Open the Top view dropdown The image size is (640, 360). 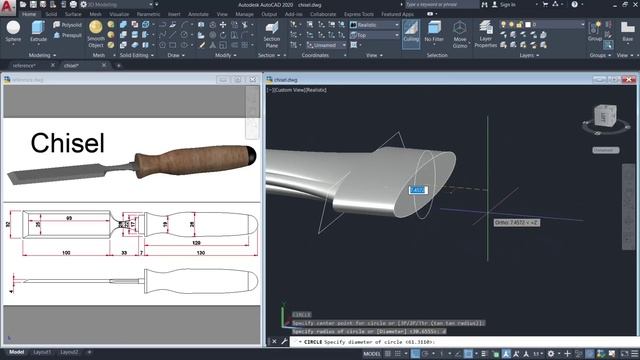tap(375, 35)
